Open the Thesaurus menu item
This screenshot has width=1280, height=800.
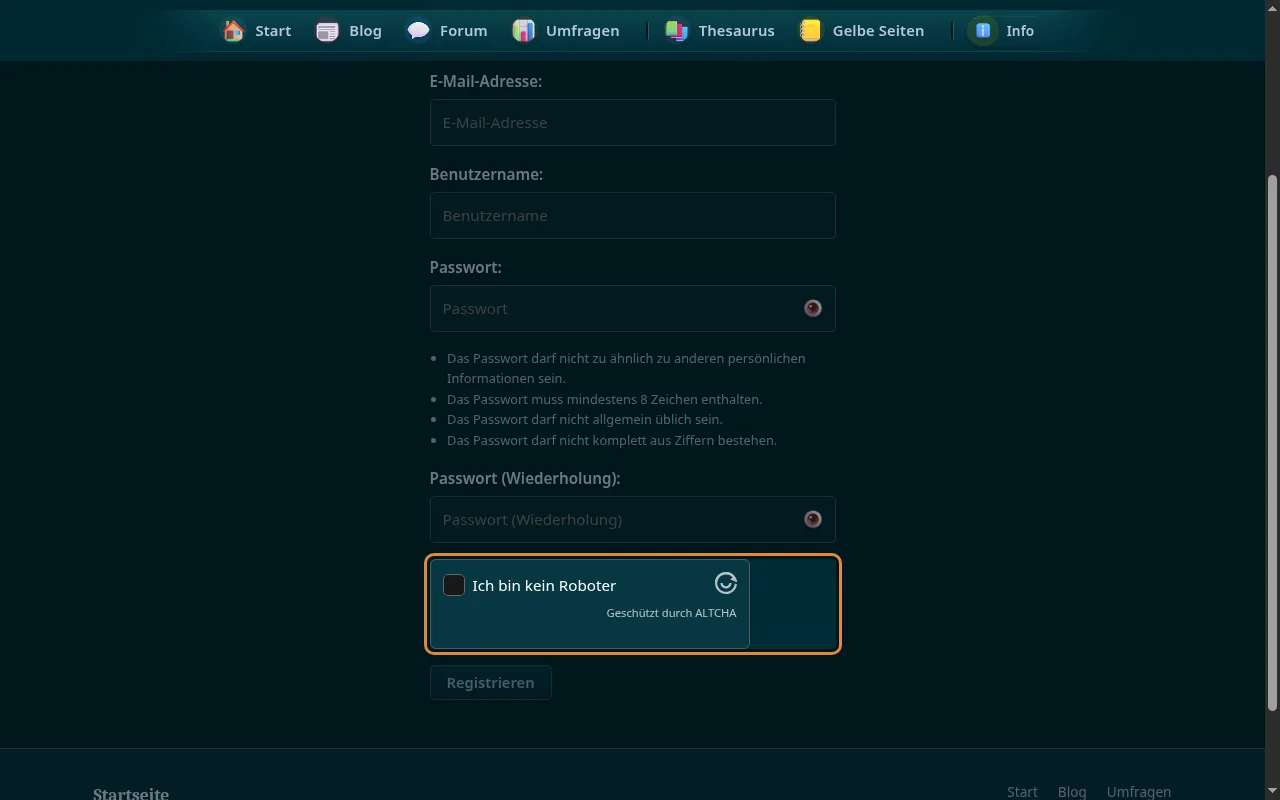pos(720,31)
